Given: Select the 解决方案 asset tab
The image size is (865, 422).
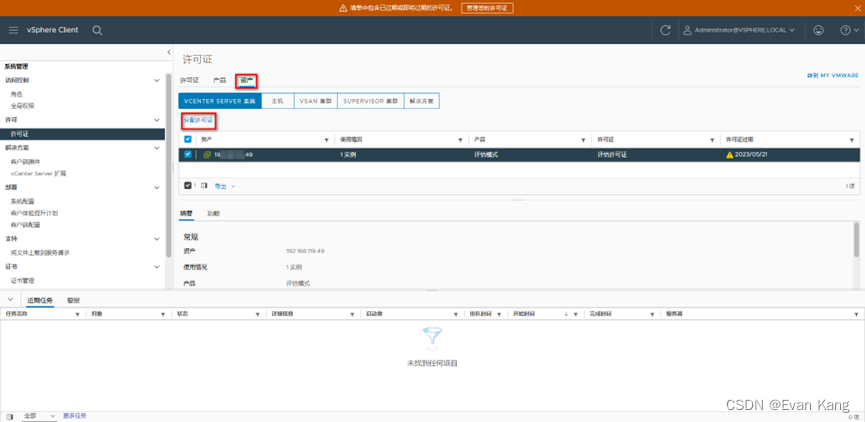Looking at the screenshot, I should pyautogui.click(x=422, y=101).
